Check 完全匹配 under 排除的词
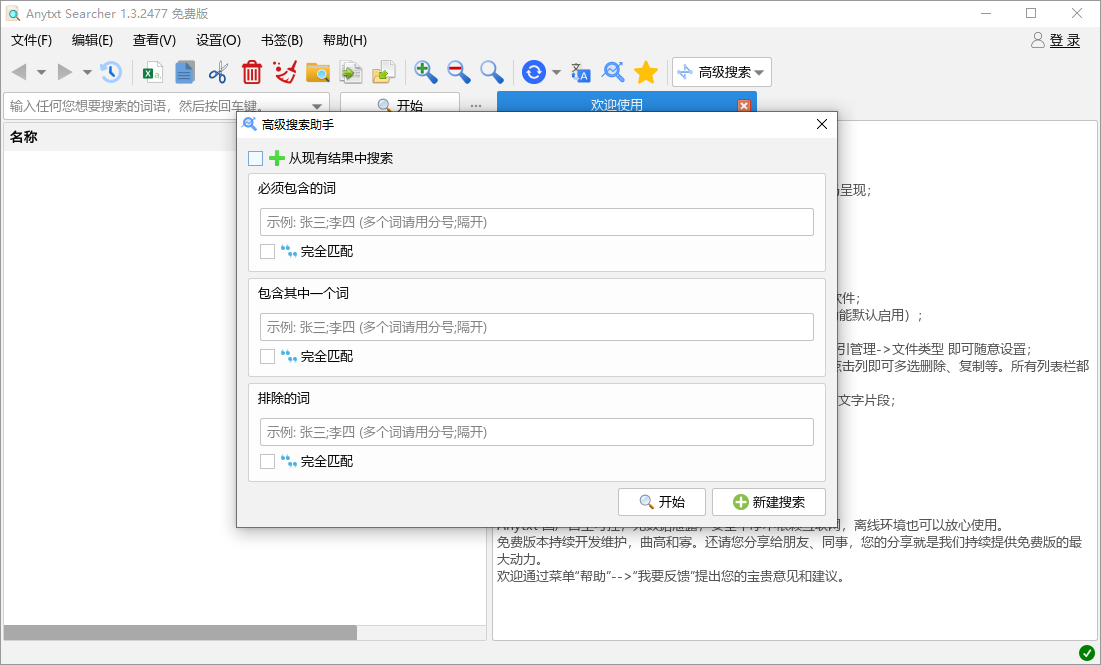 click(x=265, y=461)
